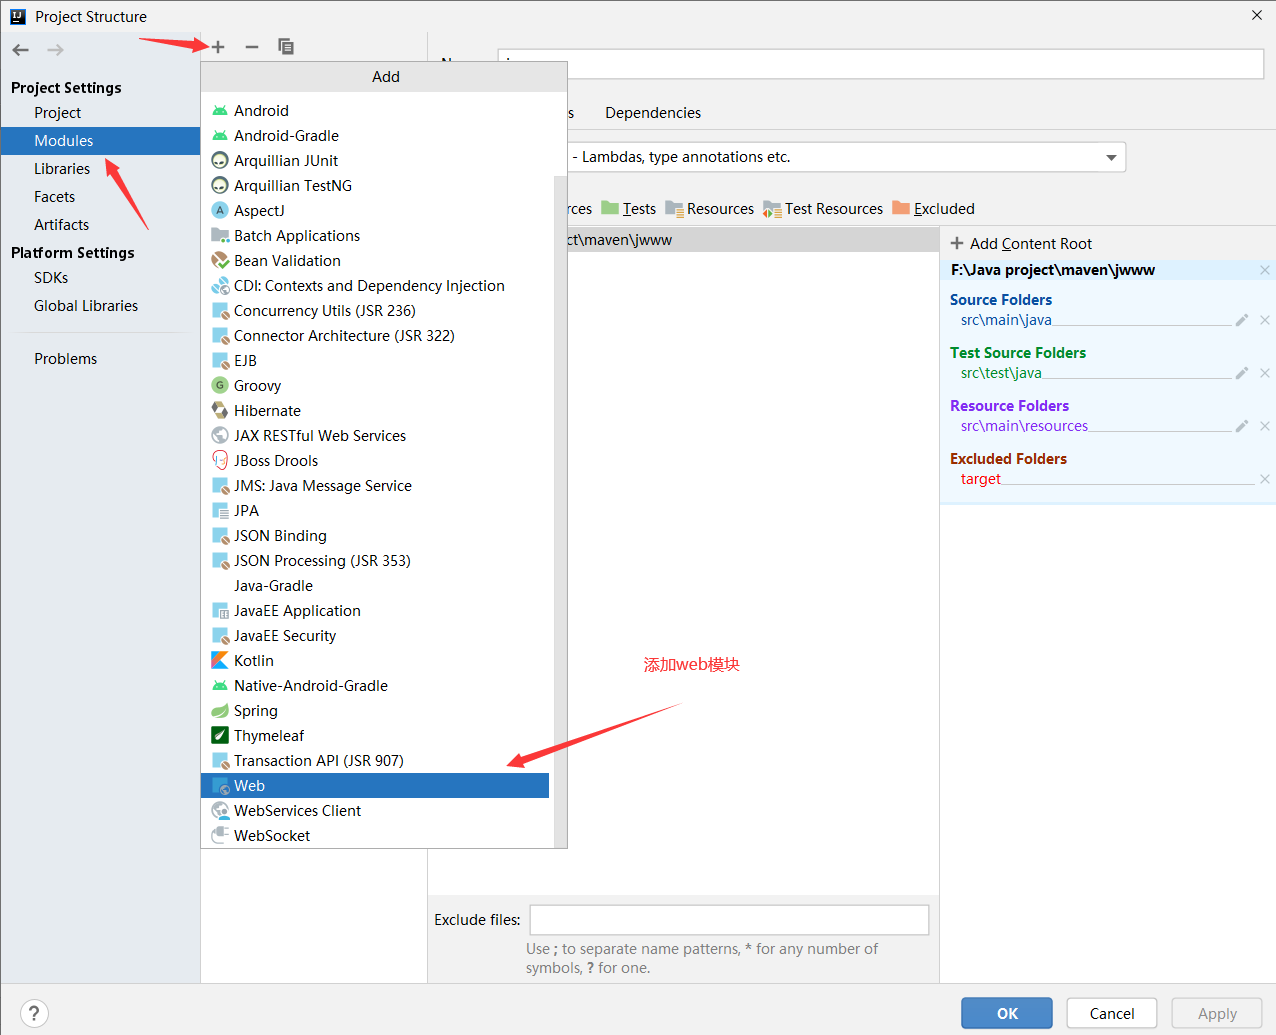Choose WebSocket from the Add menu
1276x1035 pixels.
click(x=375, y=836)
